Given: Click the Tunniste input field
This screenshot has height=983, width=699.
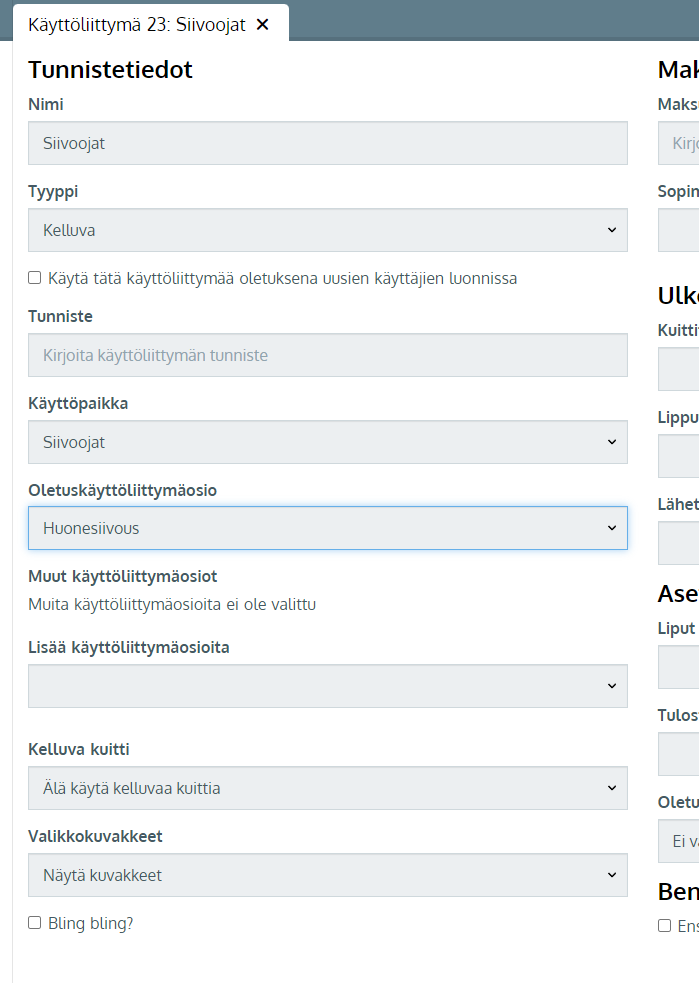Looking at the screenshot, I should pos(328,355).
